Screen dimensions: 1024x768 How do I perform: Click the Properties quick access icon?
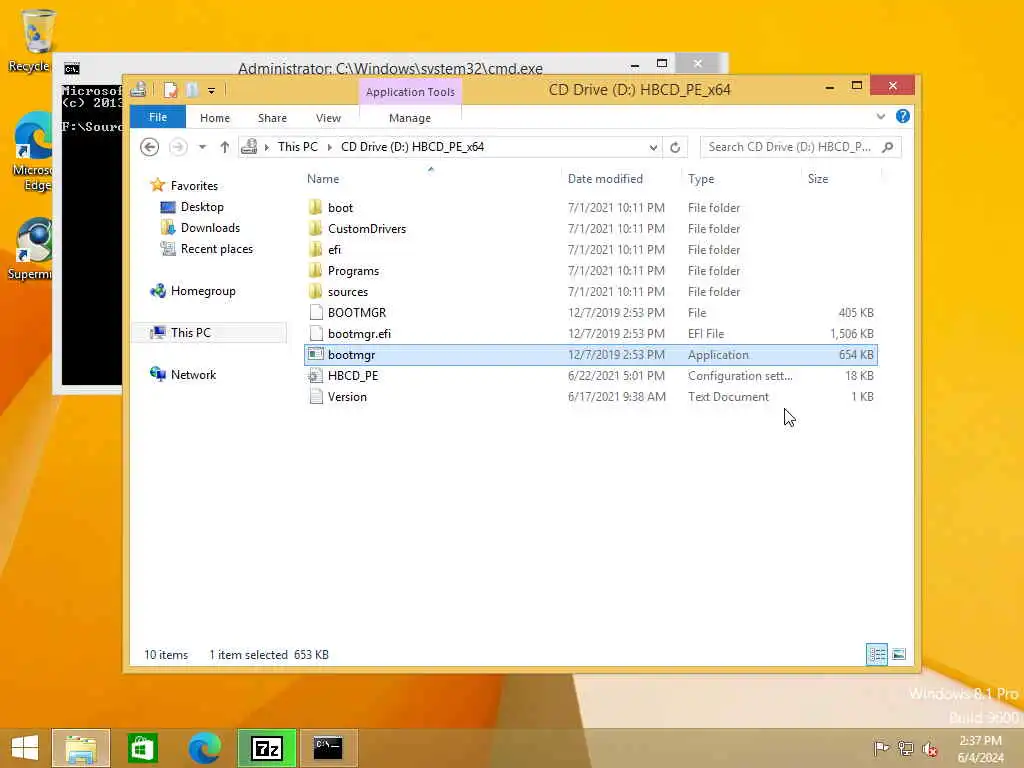[x=170, y=90]
